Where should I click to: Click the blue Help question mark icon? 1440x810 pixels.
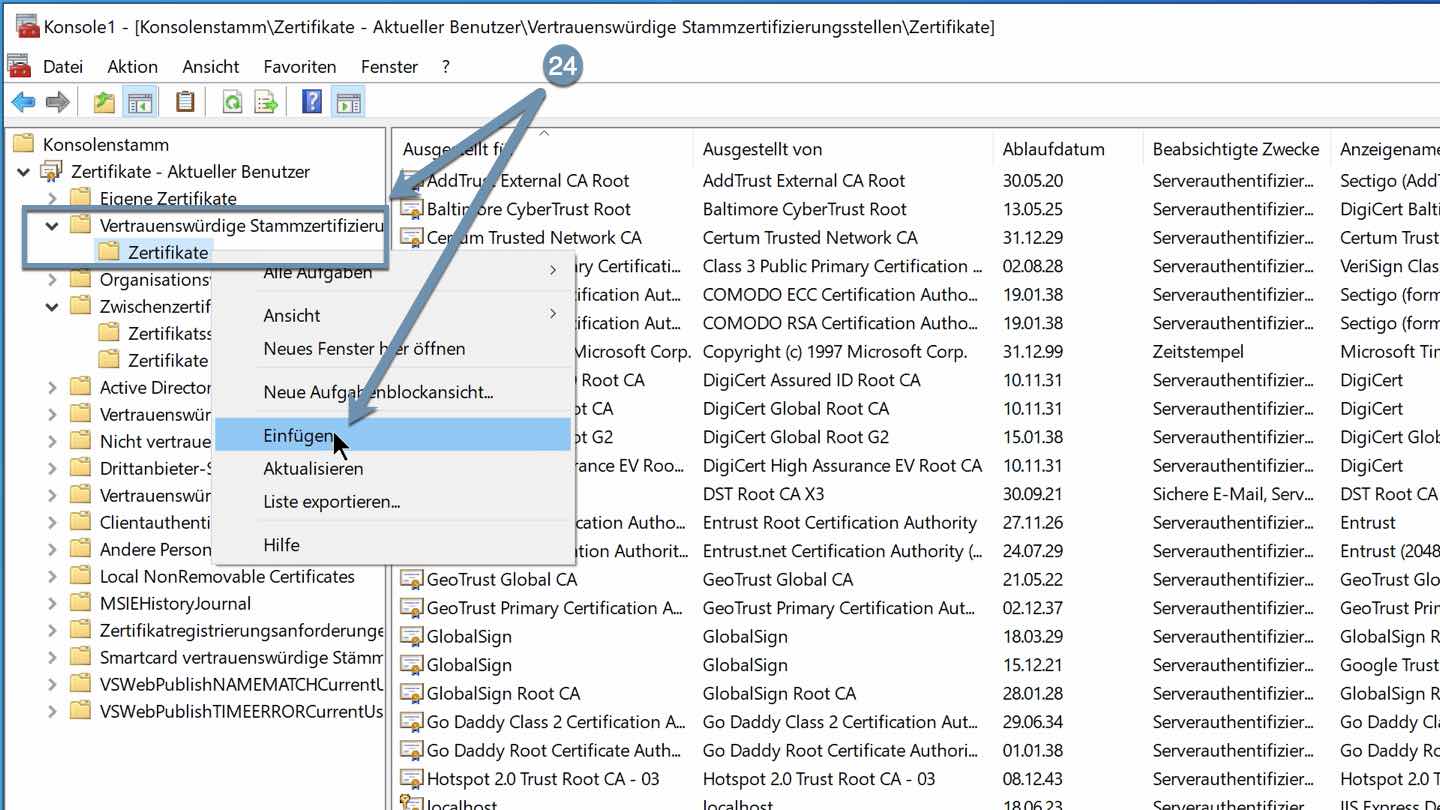[312, 102]
